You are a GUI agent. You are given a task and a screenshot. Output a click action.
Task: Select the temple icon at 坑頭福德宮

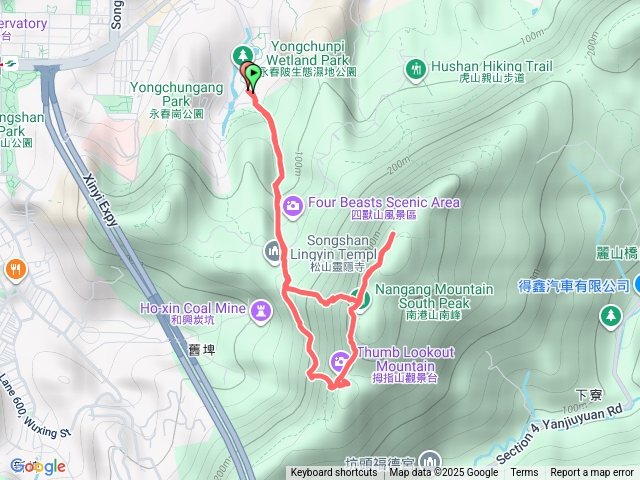pyautogui.click(x=430, y=460)
